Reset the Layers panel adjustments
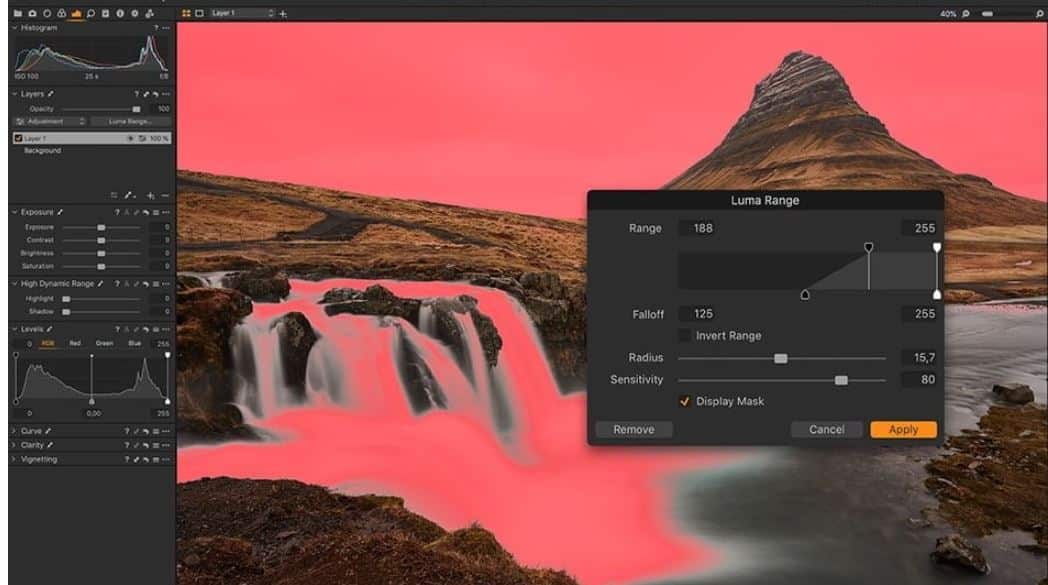Image resolution: width=1048 pixels, height=585 pixels. [x=156, y=94]
